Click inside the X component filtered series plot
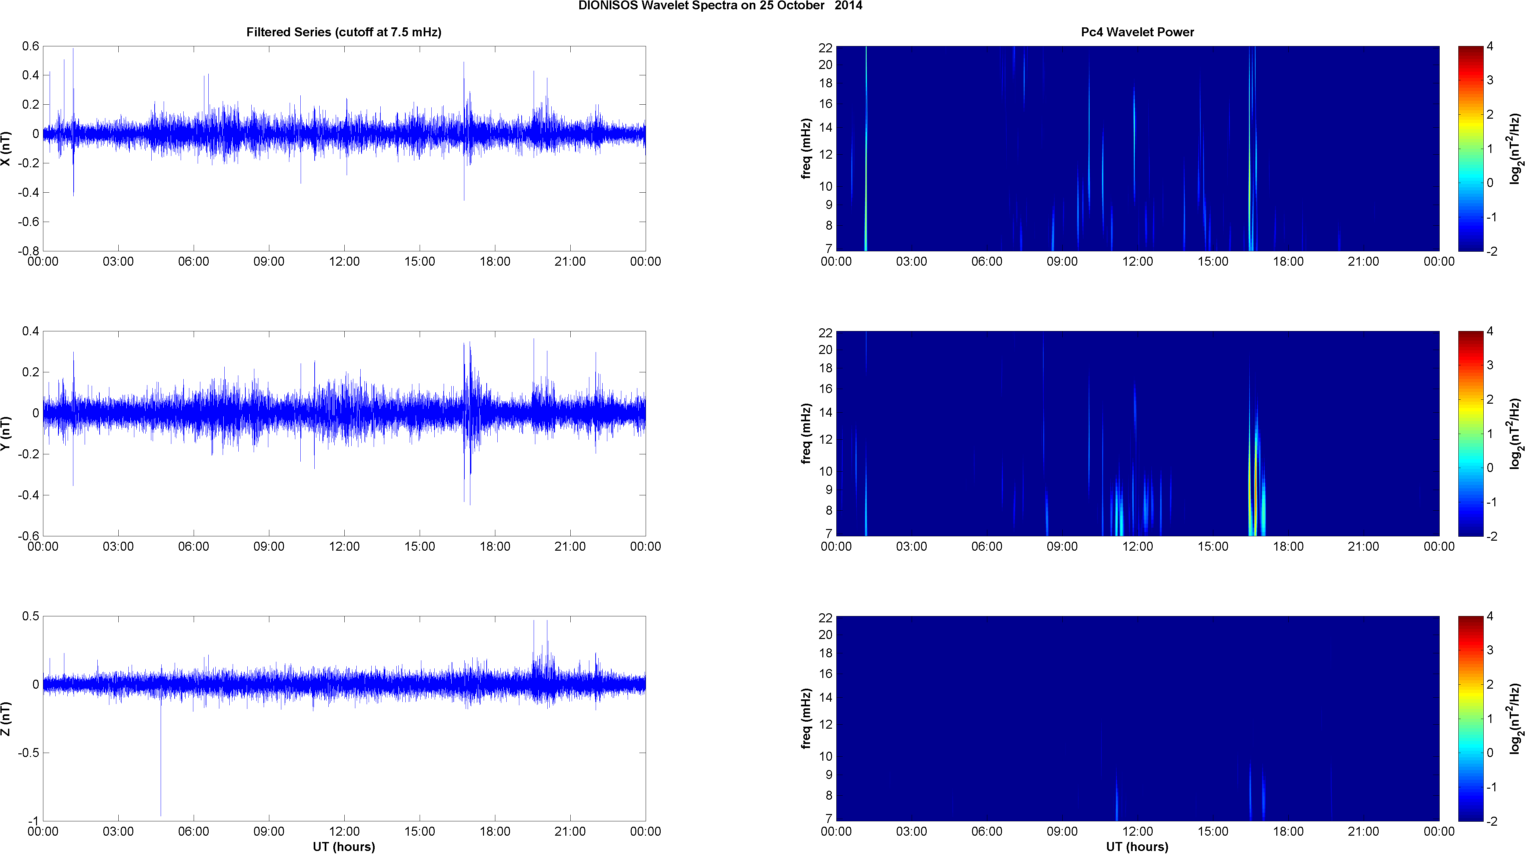This screenshot has width=1525, height=854. coord(344,148)
